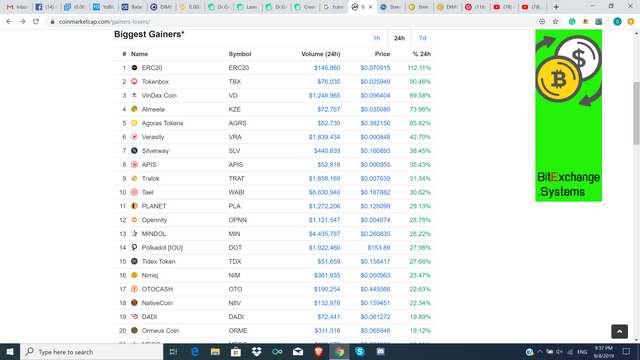Open the MINDOL coin link
This screenshot has width=640, height=360.
pos(154,234)
